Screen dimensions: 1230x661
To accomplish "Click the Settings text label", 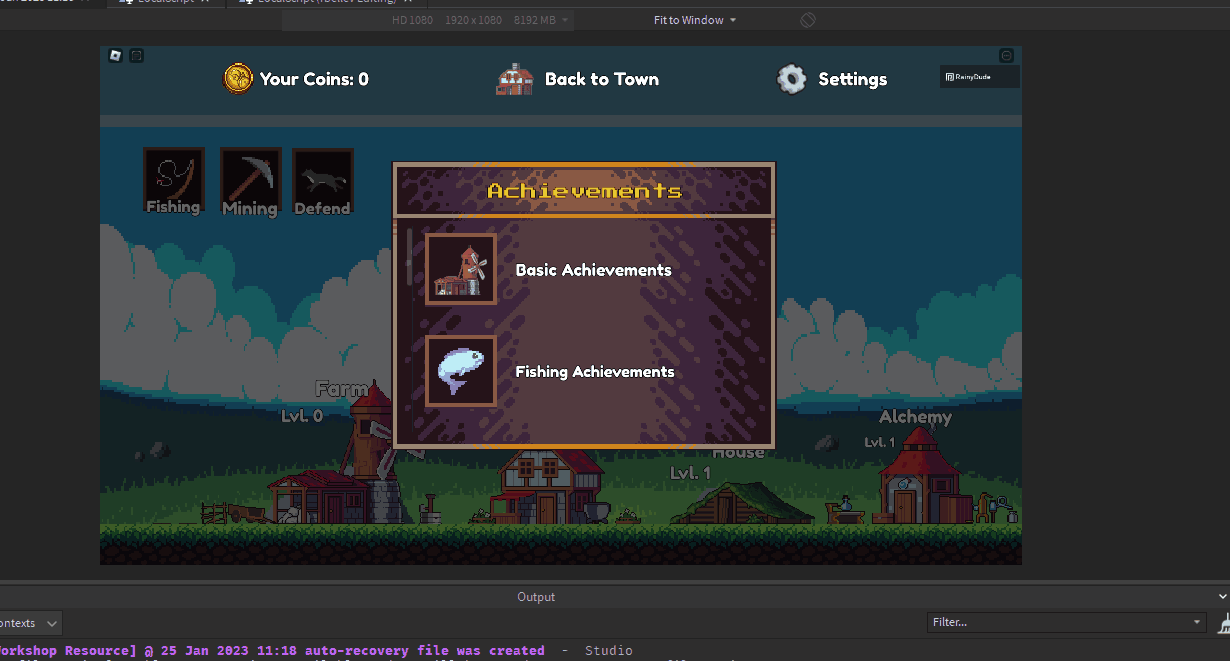I will coord(853,79).
